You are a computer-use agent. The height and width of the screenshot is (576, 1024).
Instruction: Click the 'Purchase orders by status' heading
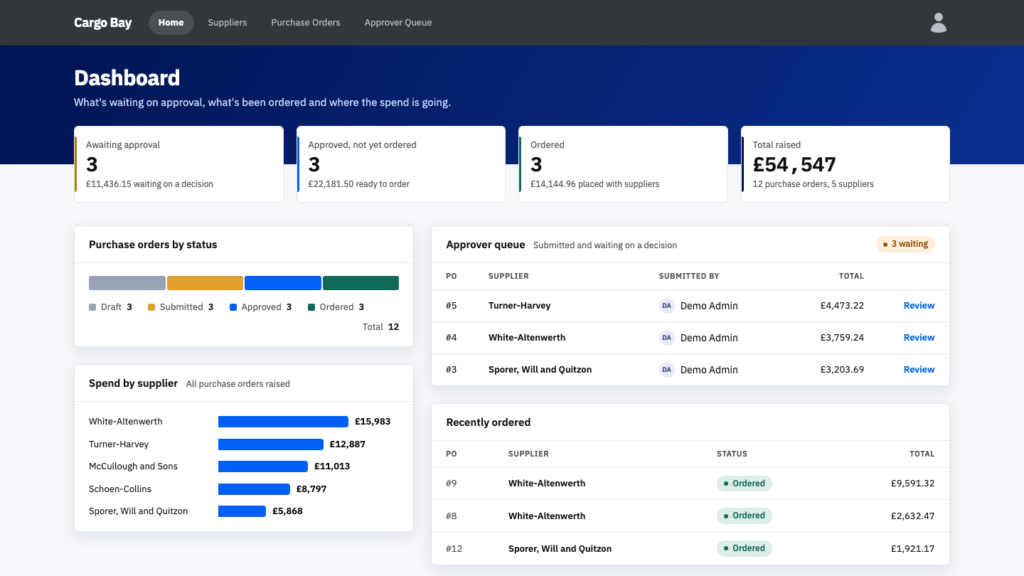(x=153, y=245)
